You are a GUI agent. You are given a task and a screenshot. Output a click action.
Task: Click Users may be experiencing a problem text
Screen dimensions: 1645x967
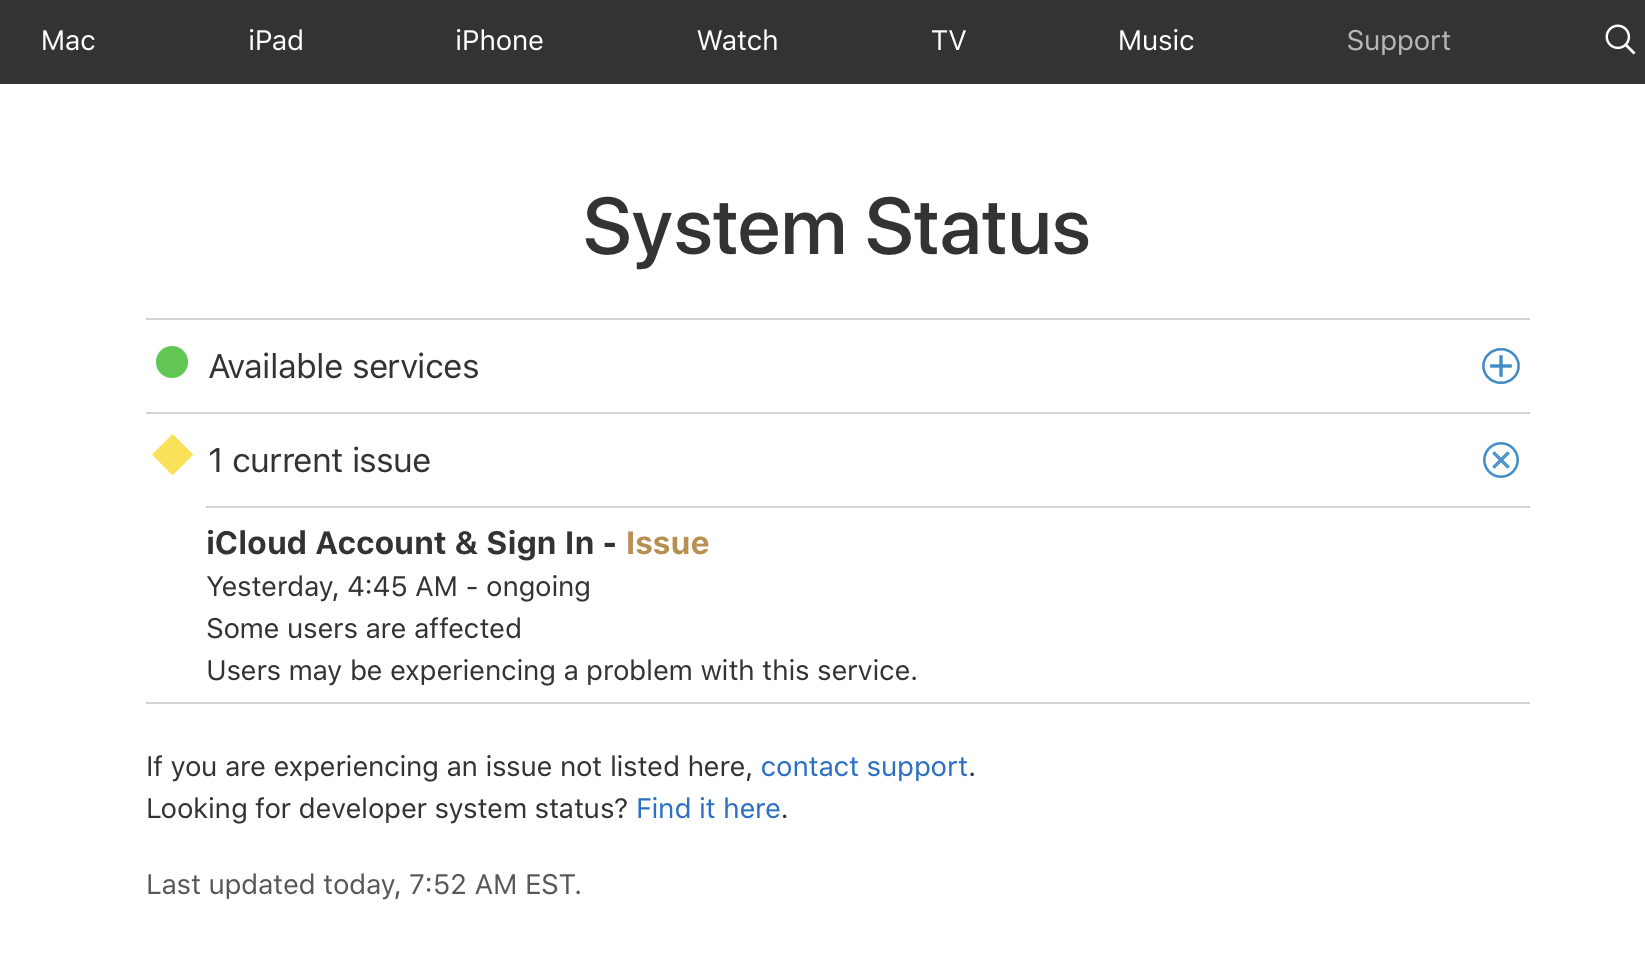point(561,670)
